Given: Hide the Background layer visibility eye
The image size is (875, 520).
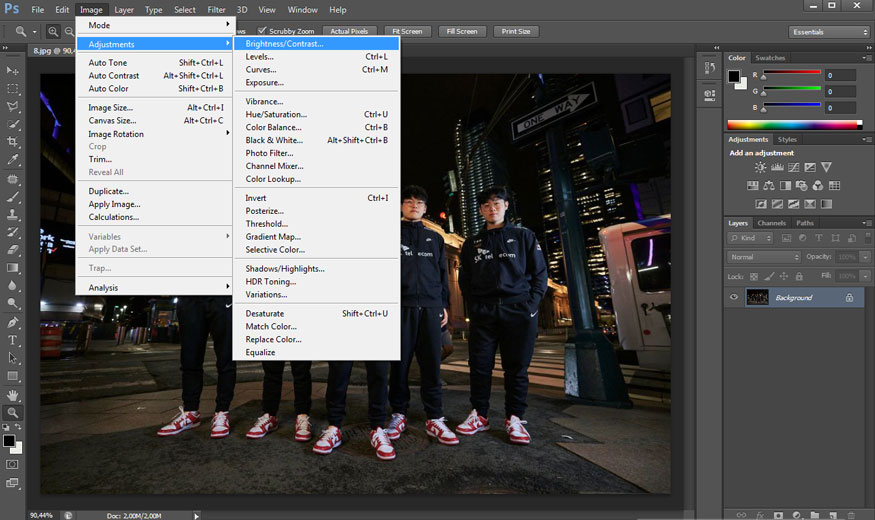Looking at the screenshot, I should pyautogui.click(x=734, y=297).
